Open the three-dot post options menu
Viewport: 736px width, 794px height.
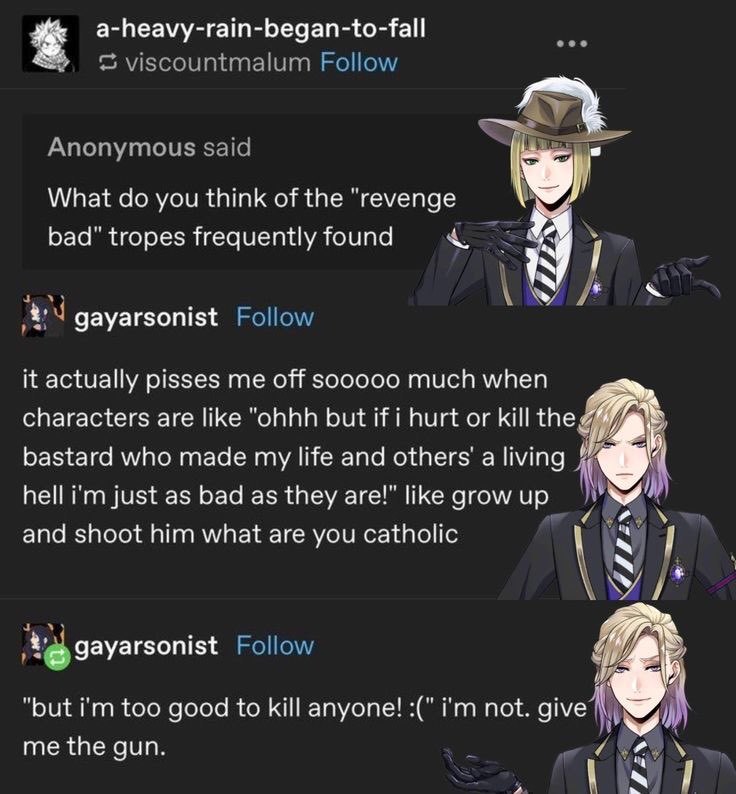(x=572, y=44)
